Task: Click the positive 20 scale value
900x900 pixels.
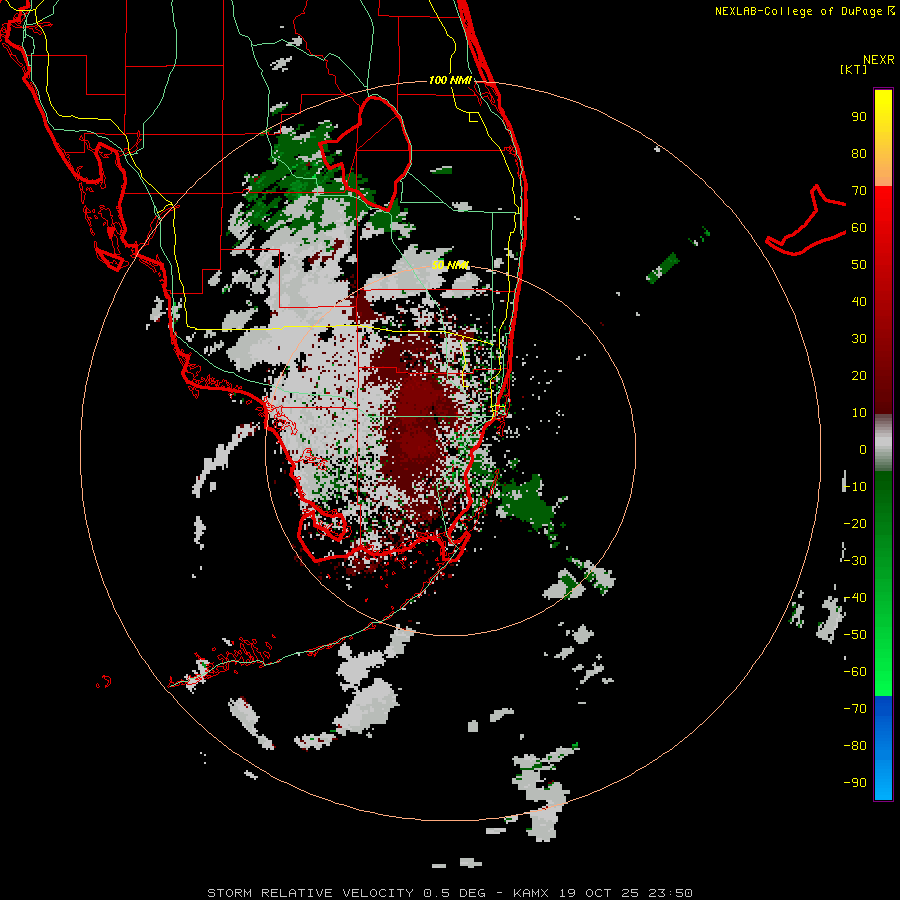Action: (x=859, y=376)
